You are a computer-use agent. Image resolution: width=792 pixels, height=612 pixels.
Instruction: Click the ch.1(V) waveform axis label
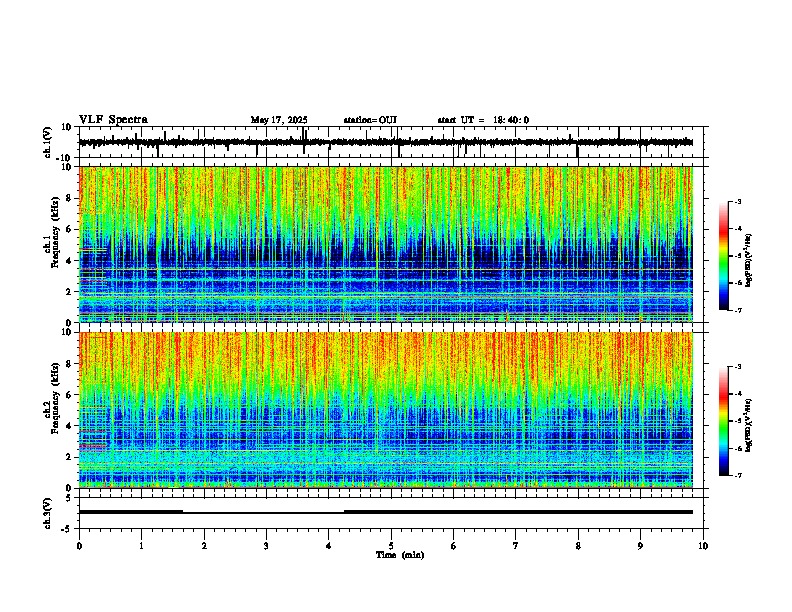[48, 142]
